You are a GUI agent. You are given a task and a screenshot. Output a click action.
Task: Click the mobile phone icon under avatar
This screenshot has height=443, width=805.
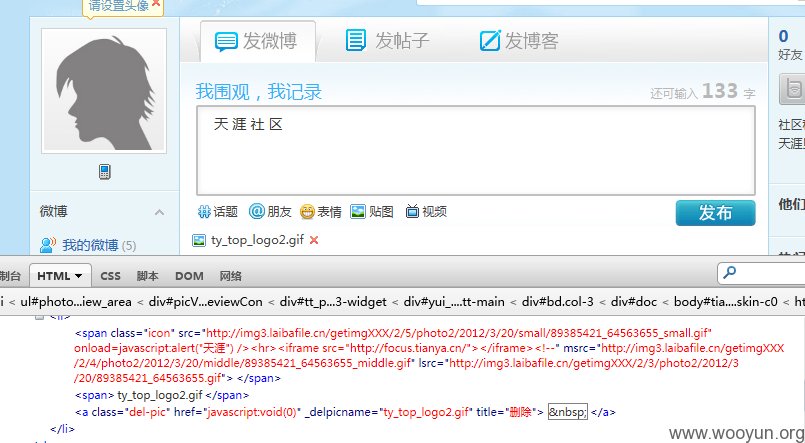[105, 171]
